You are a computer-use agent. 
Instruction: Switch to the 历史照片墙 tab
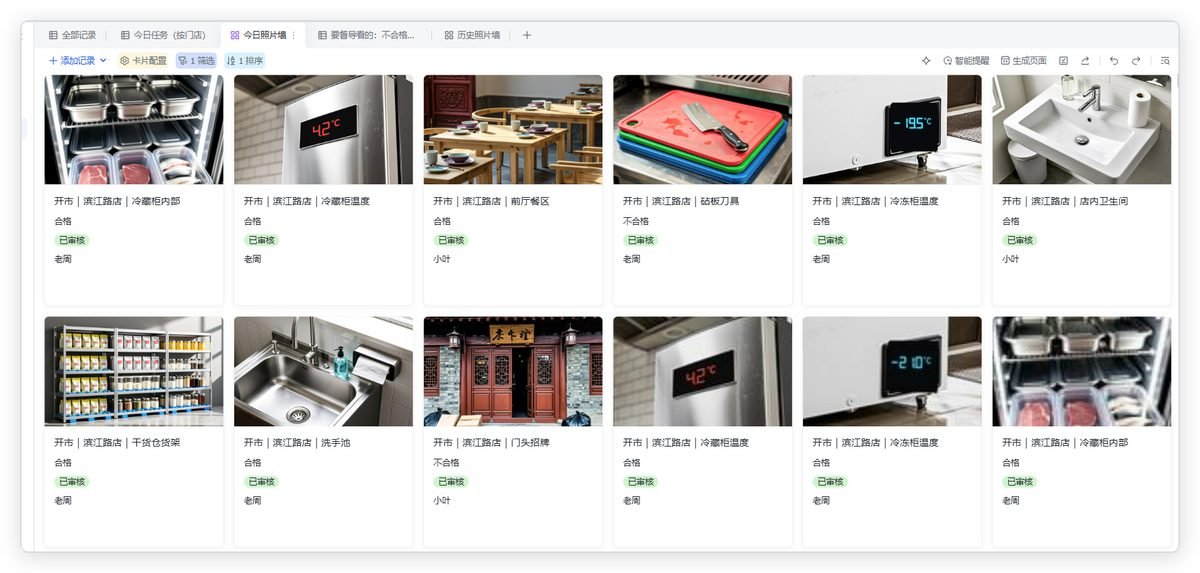coord(472,35)
